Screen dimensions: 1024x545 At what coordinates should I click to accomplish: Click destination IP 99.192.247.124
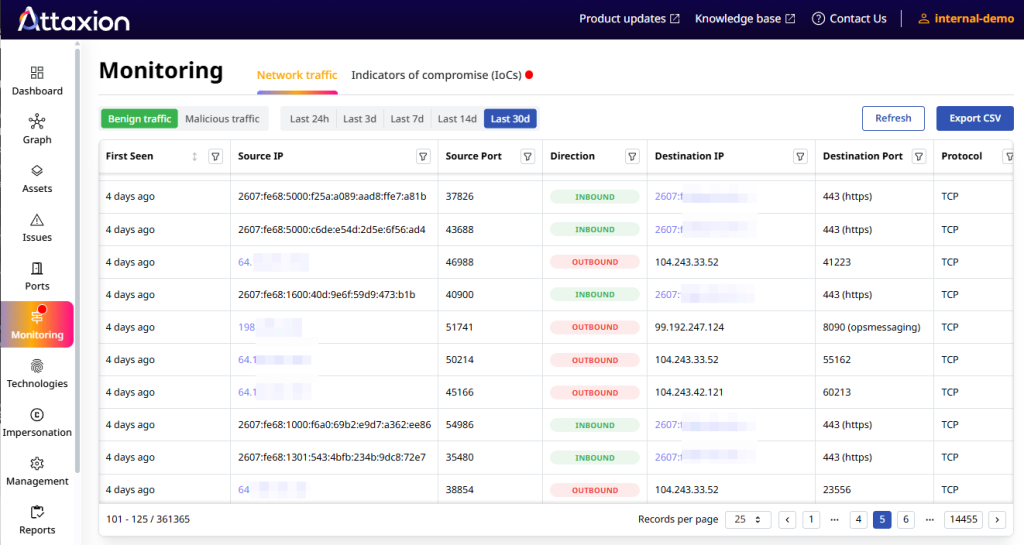point(689,327)
